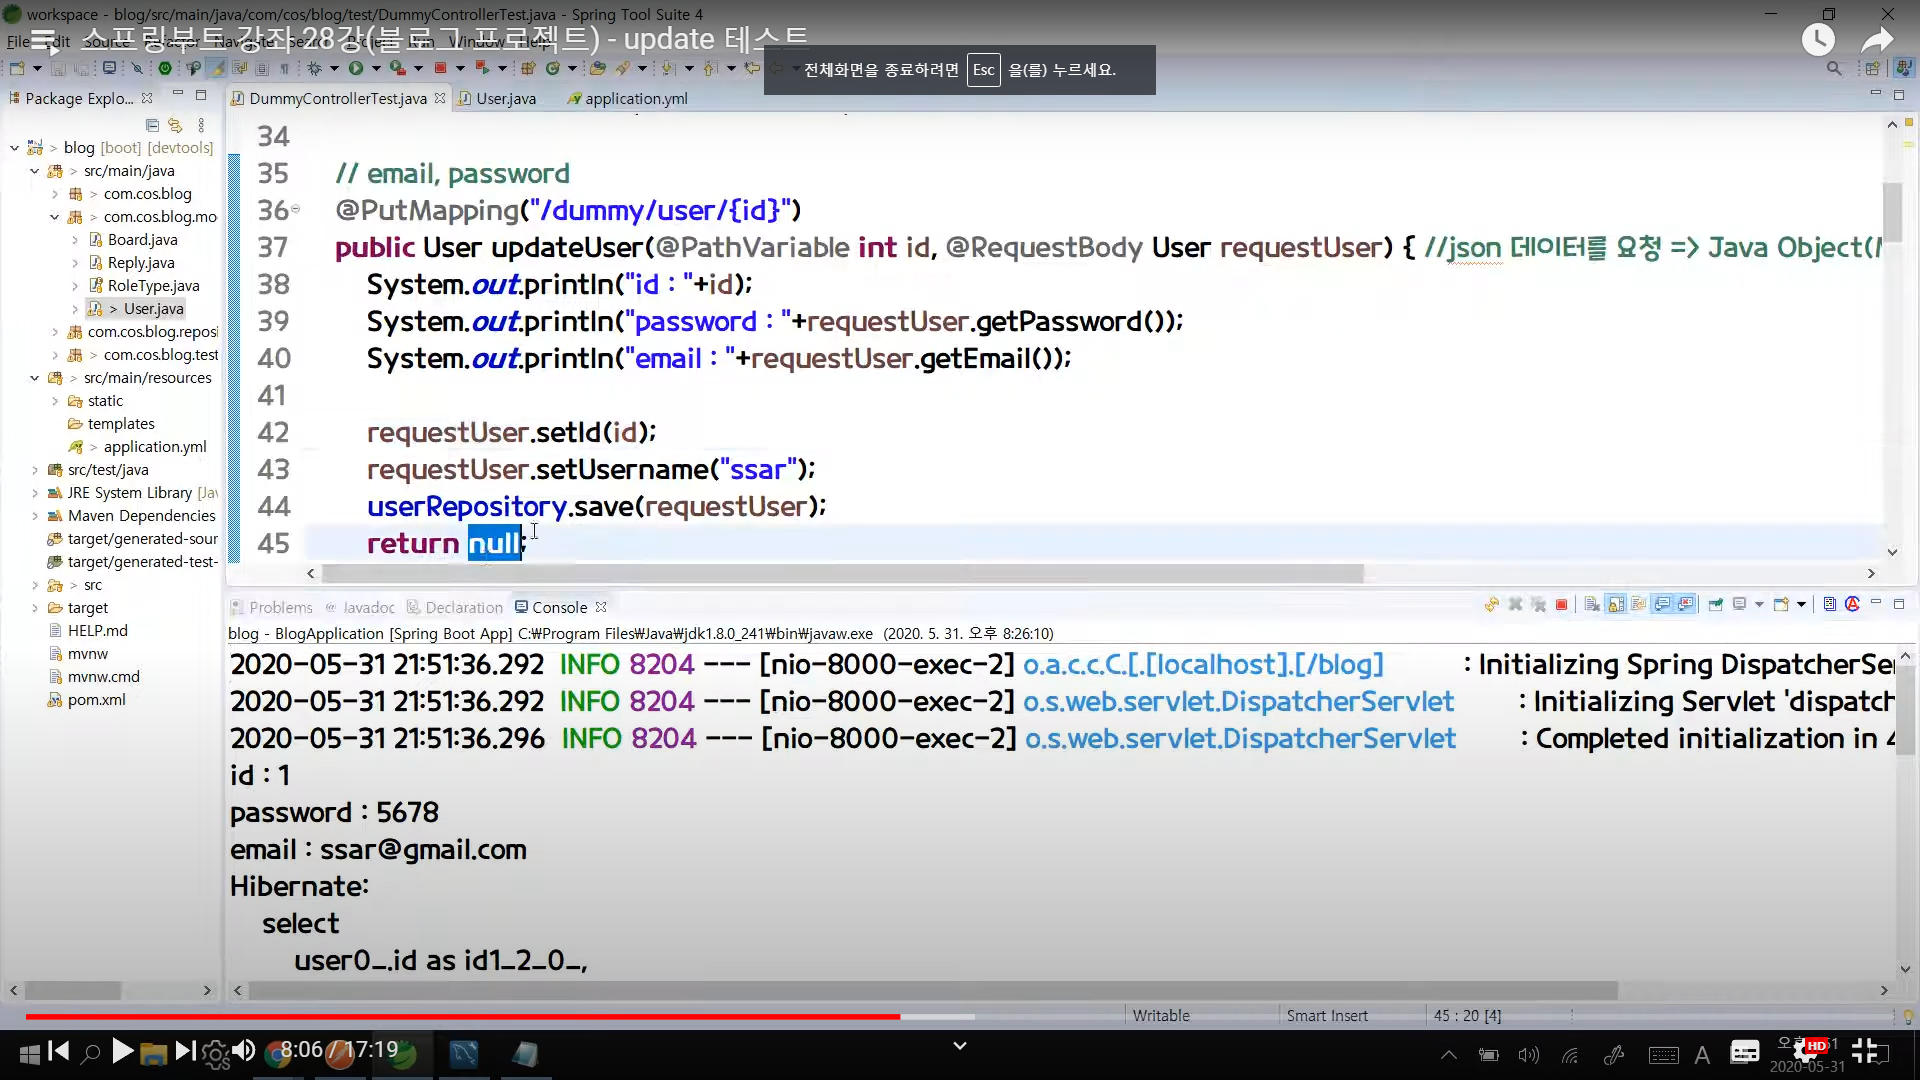Expand the JRE System Library node

tap(34, 493)
